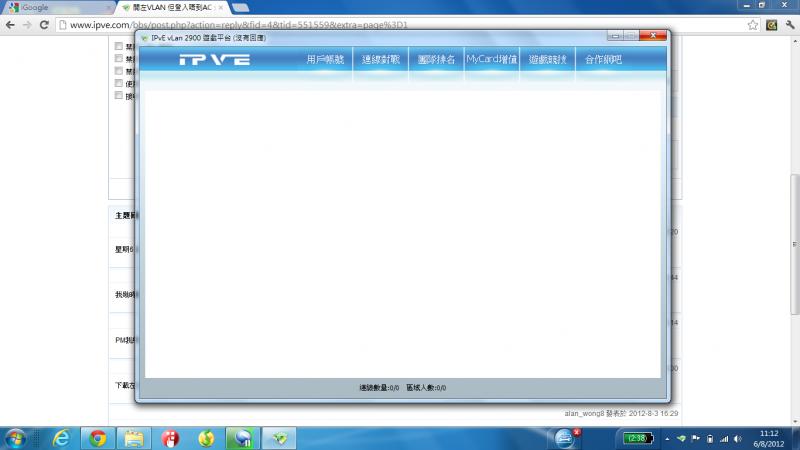The height and width of the screenshot is (450, 800).
Task: Click the IPVE logo in the banner
Action: coord(215,60)
